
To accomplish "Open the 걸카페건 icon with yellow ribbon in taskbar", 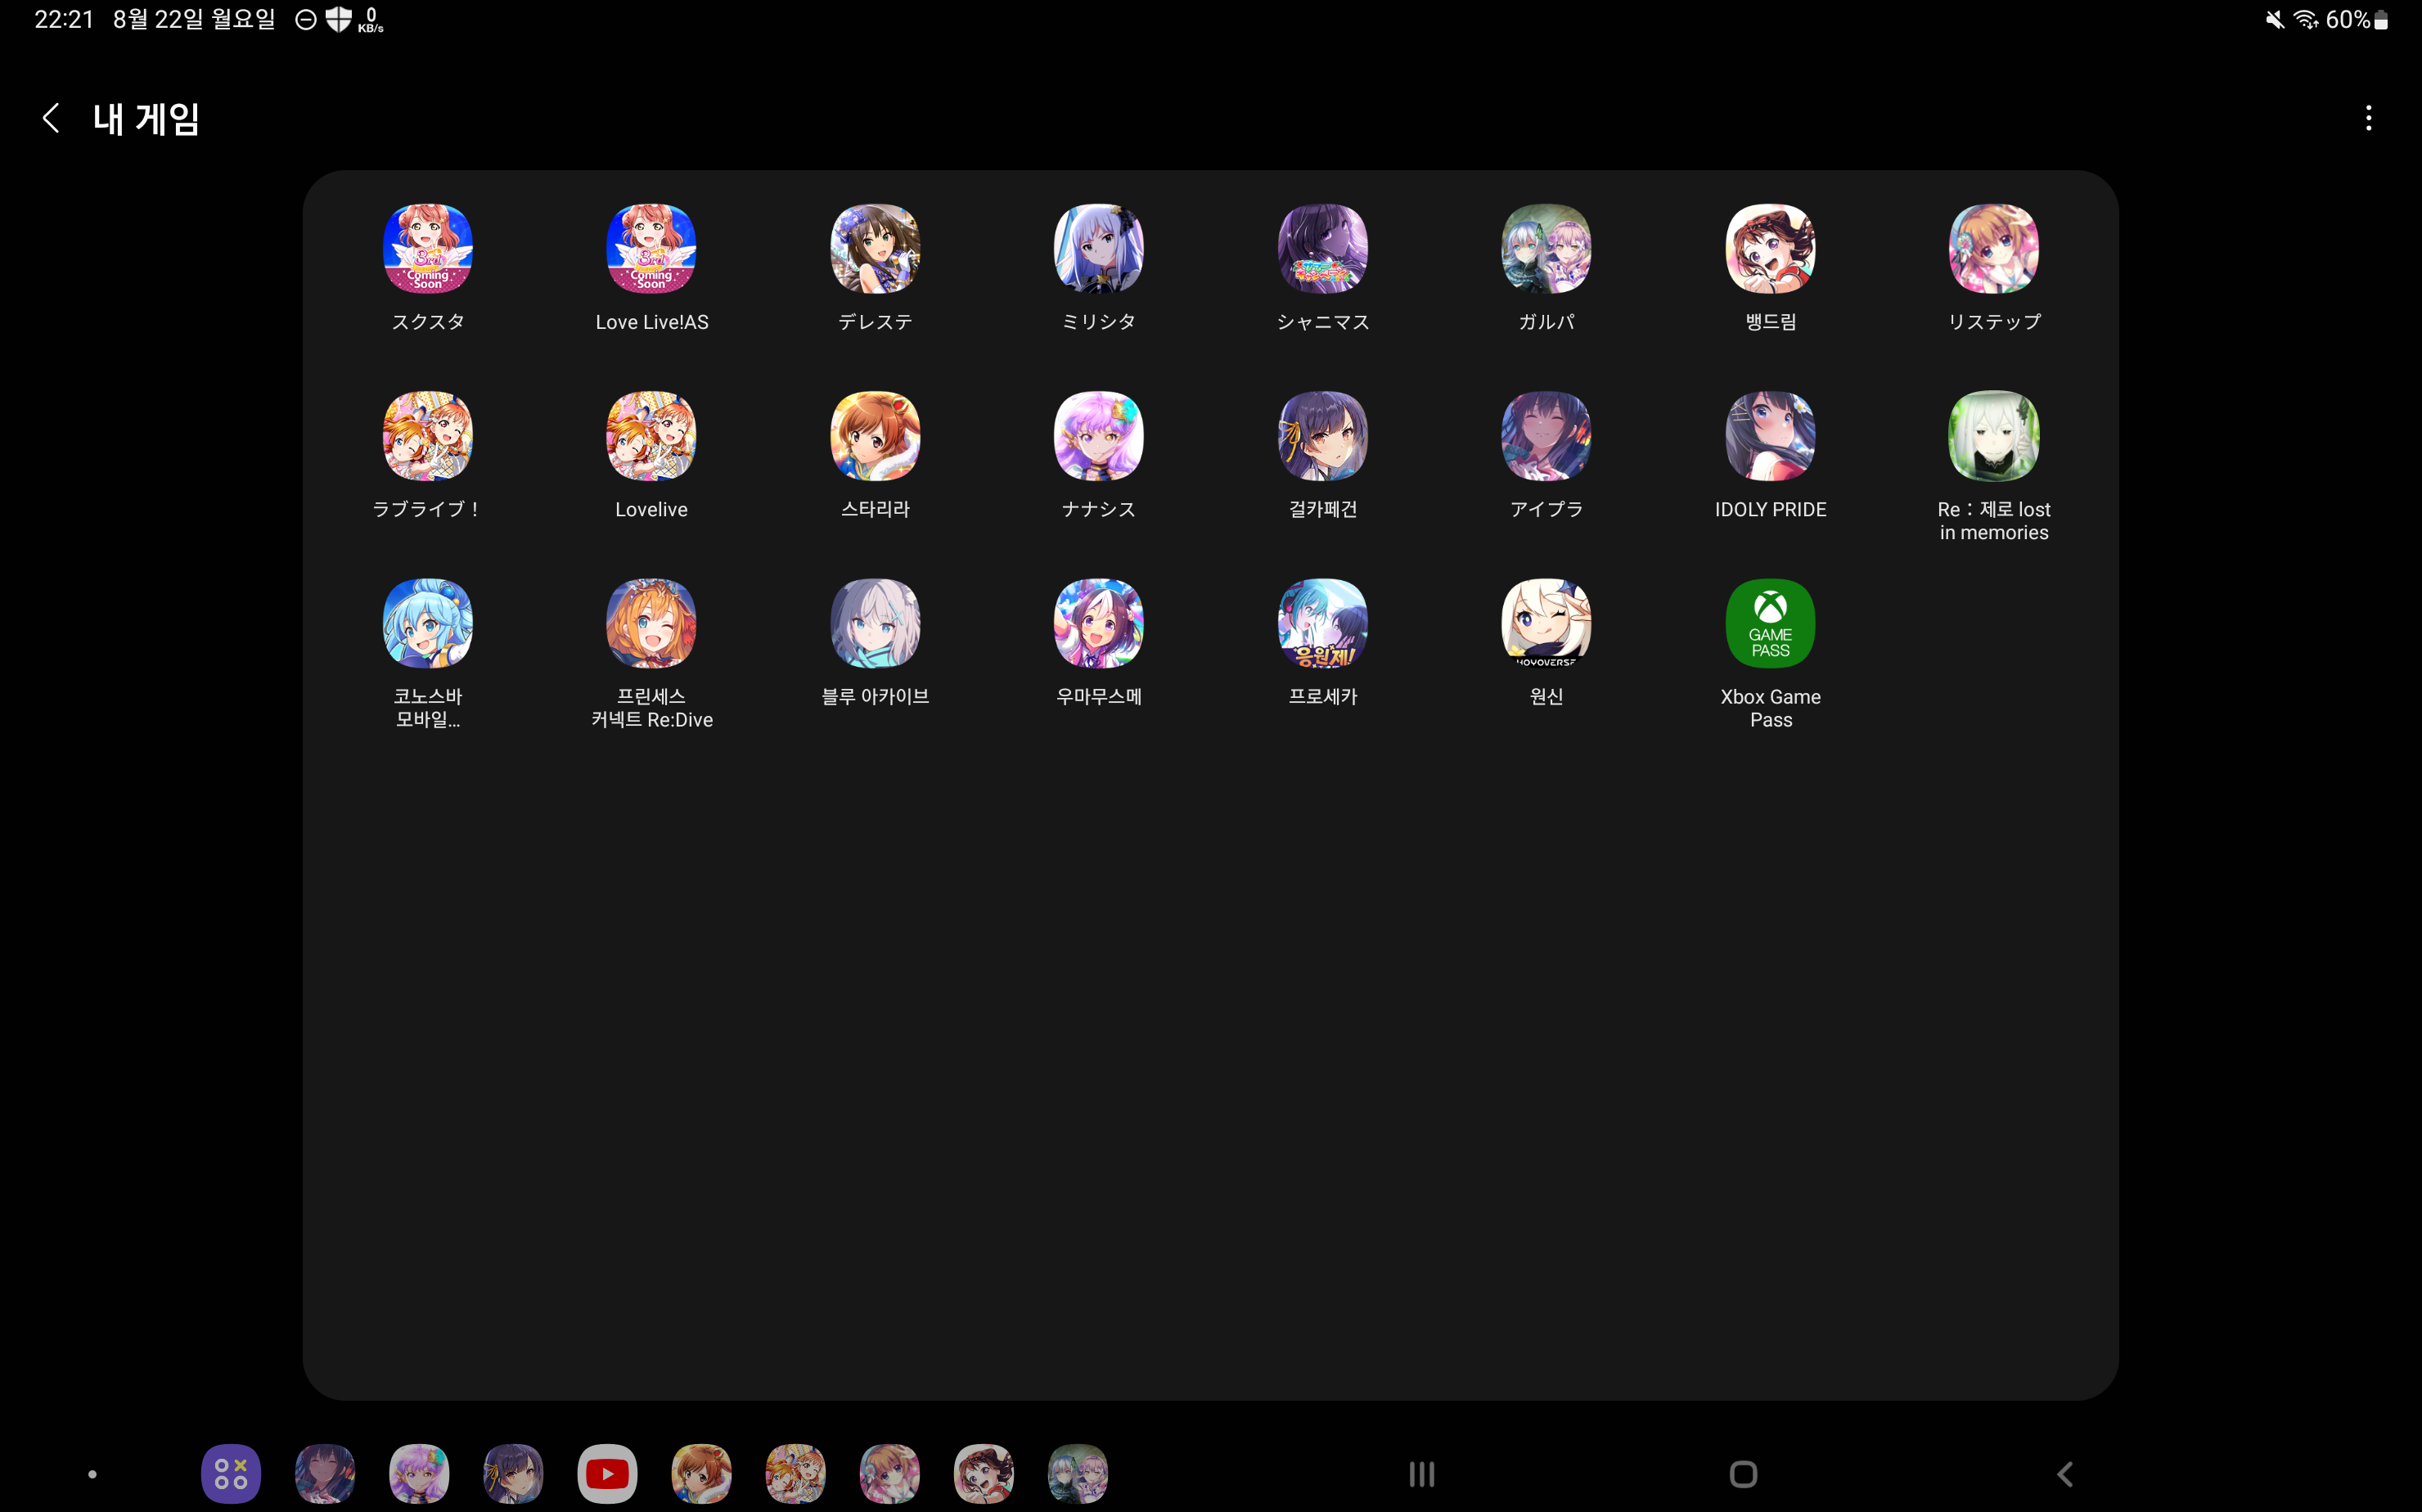I will [x=513, y=1474].
